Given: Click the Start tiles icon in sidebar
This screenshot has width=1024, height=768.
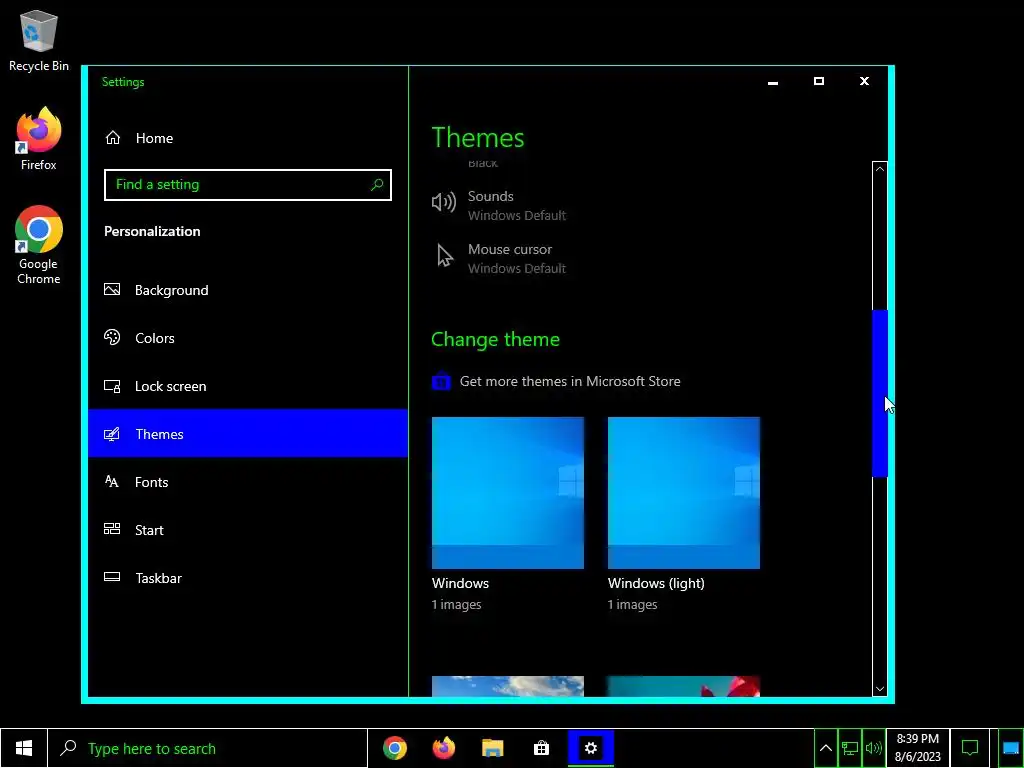Looking at the screenshot, I should [112, 529].
